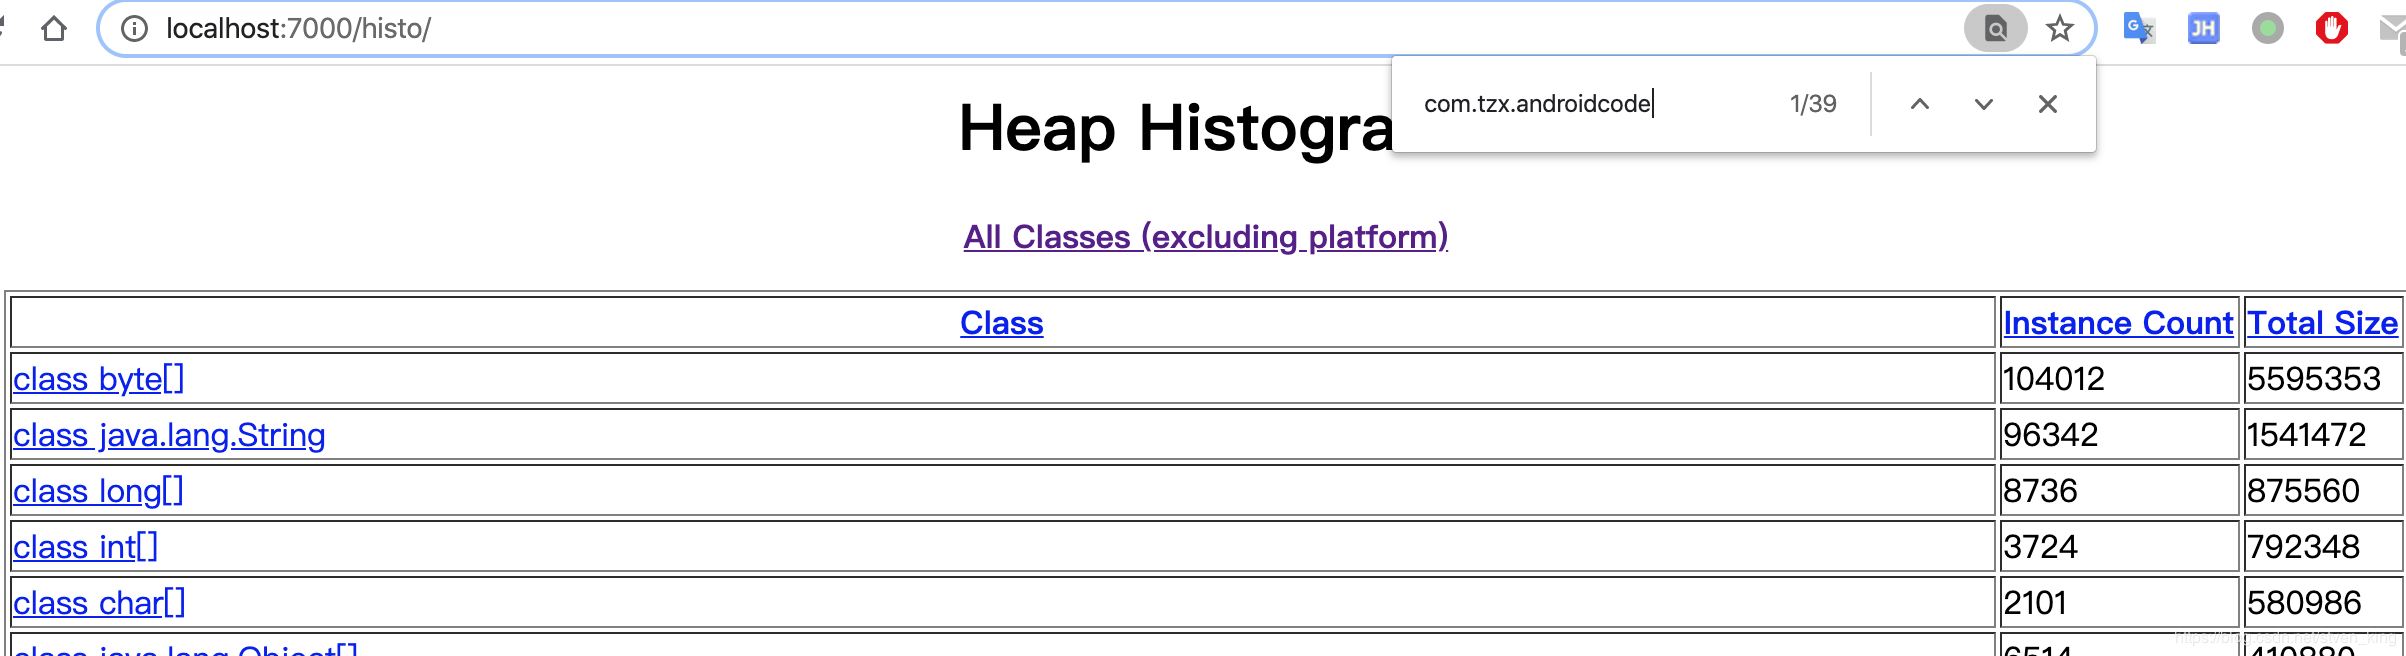This screenshot has height=656, width=2406.
Task: Open the site info icon in address bar
Action: 134,29
